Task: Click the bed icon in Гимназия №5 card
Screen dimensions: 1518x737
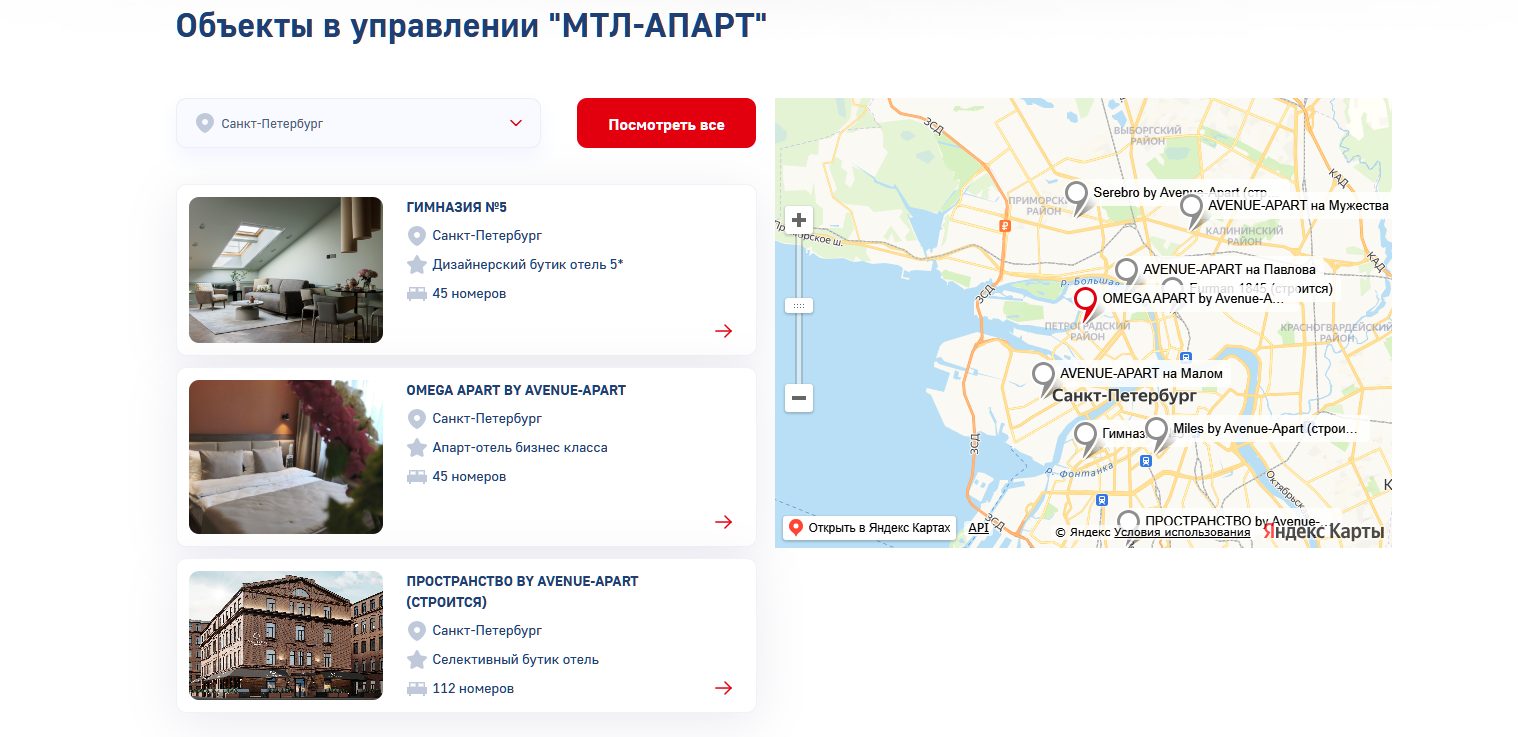Action: tap(417, 294)
